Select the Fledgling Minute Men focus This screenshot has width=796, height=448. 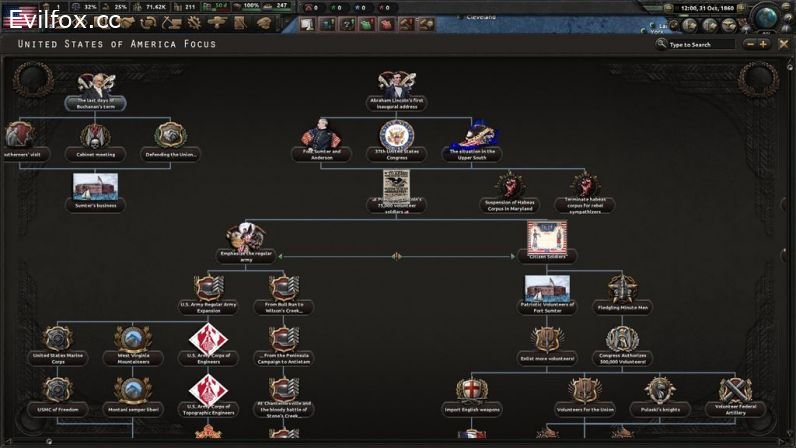(x=622, y=290)
